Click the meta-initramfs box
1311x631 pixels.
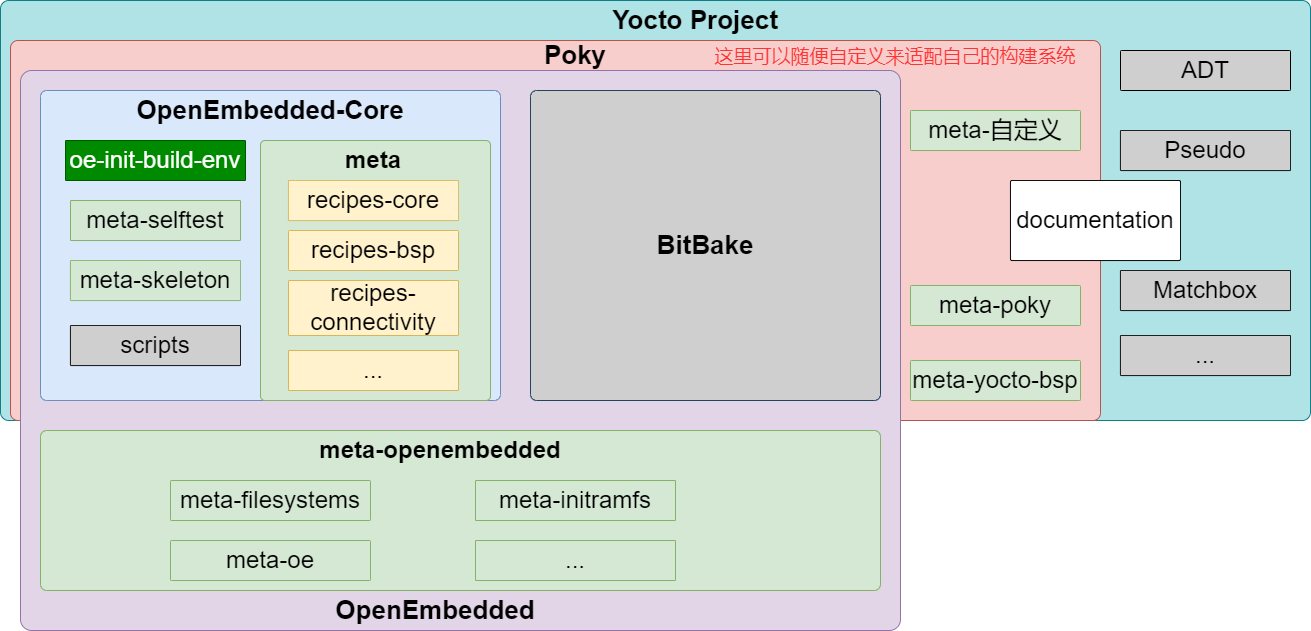coord(575,500)
